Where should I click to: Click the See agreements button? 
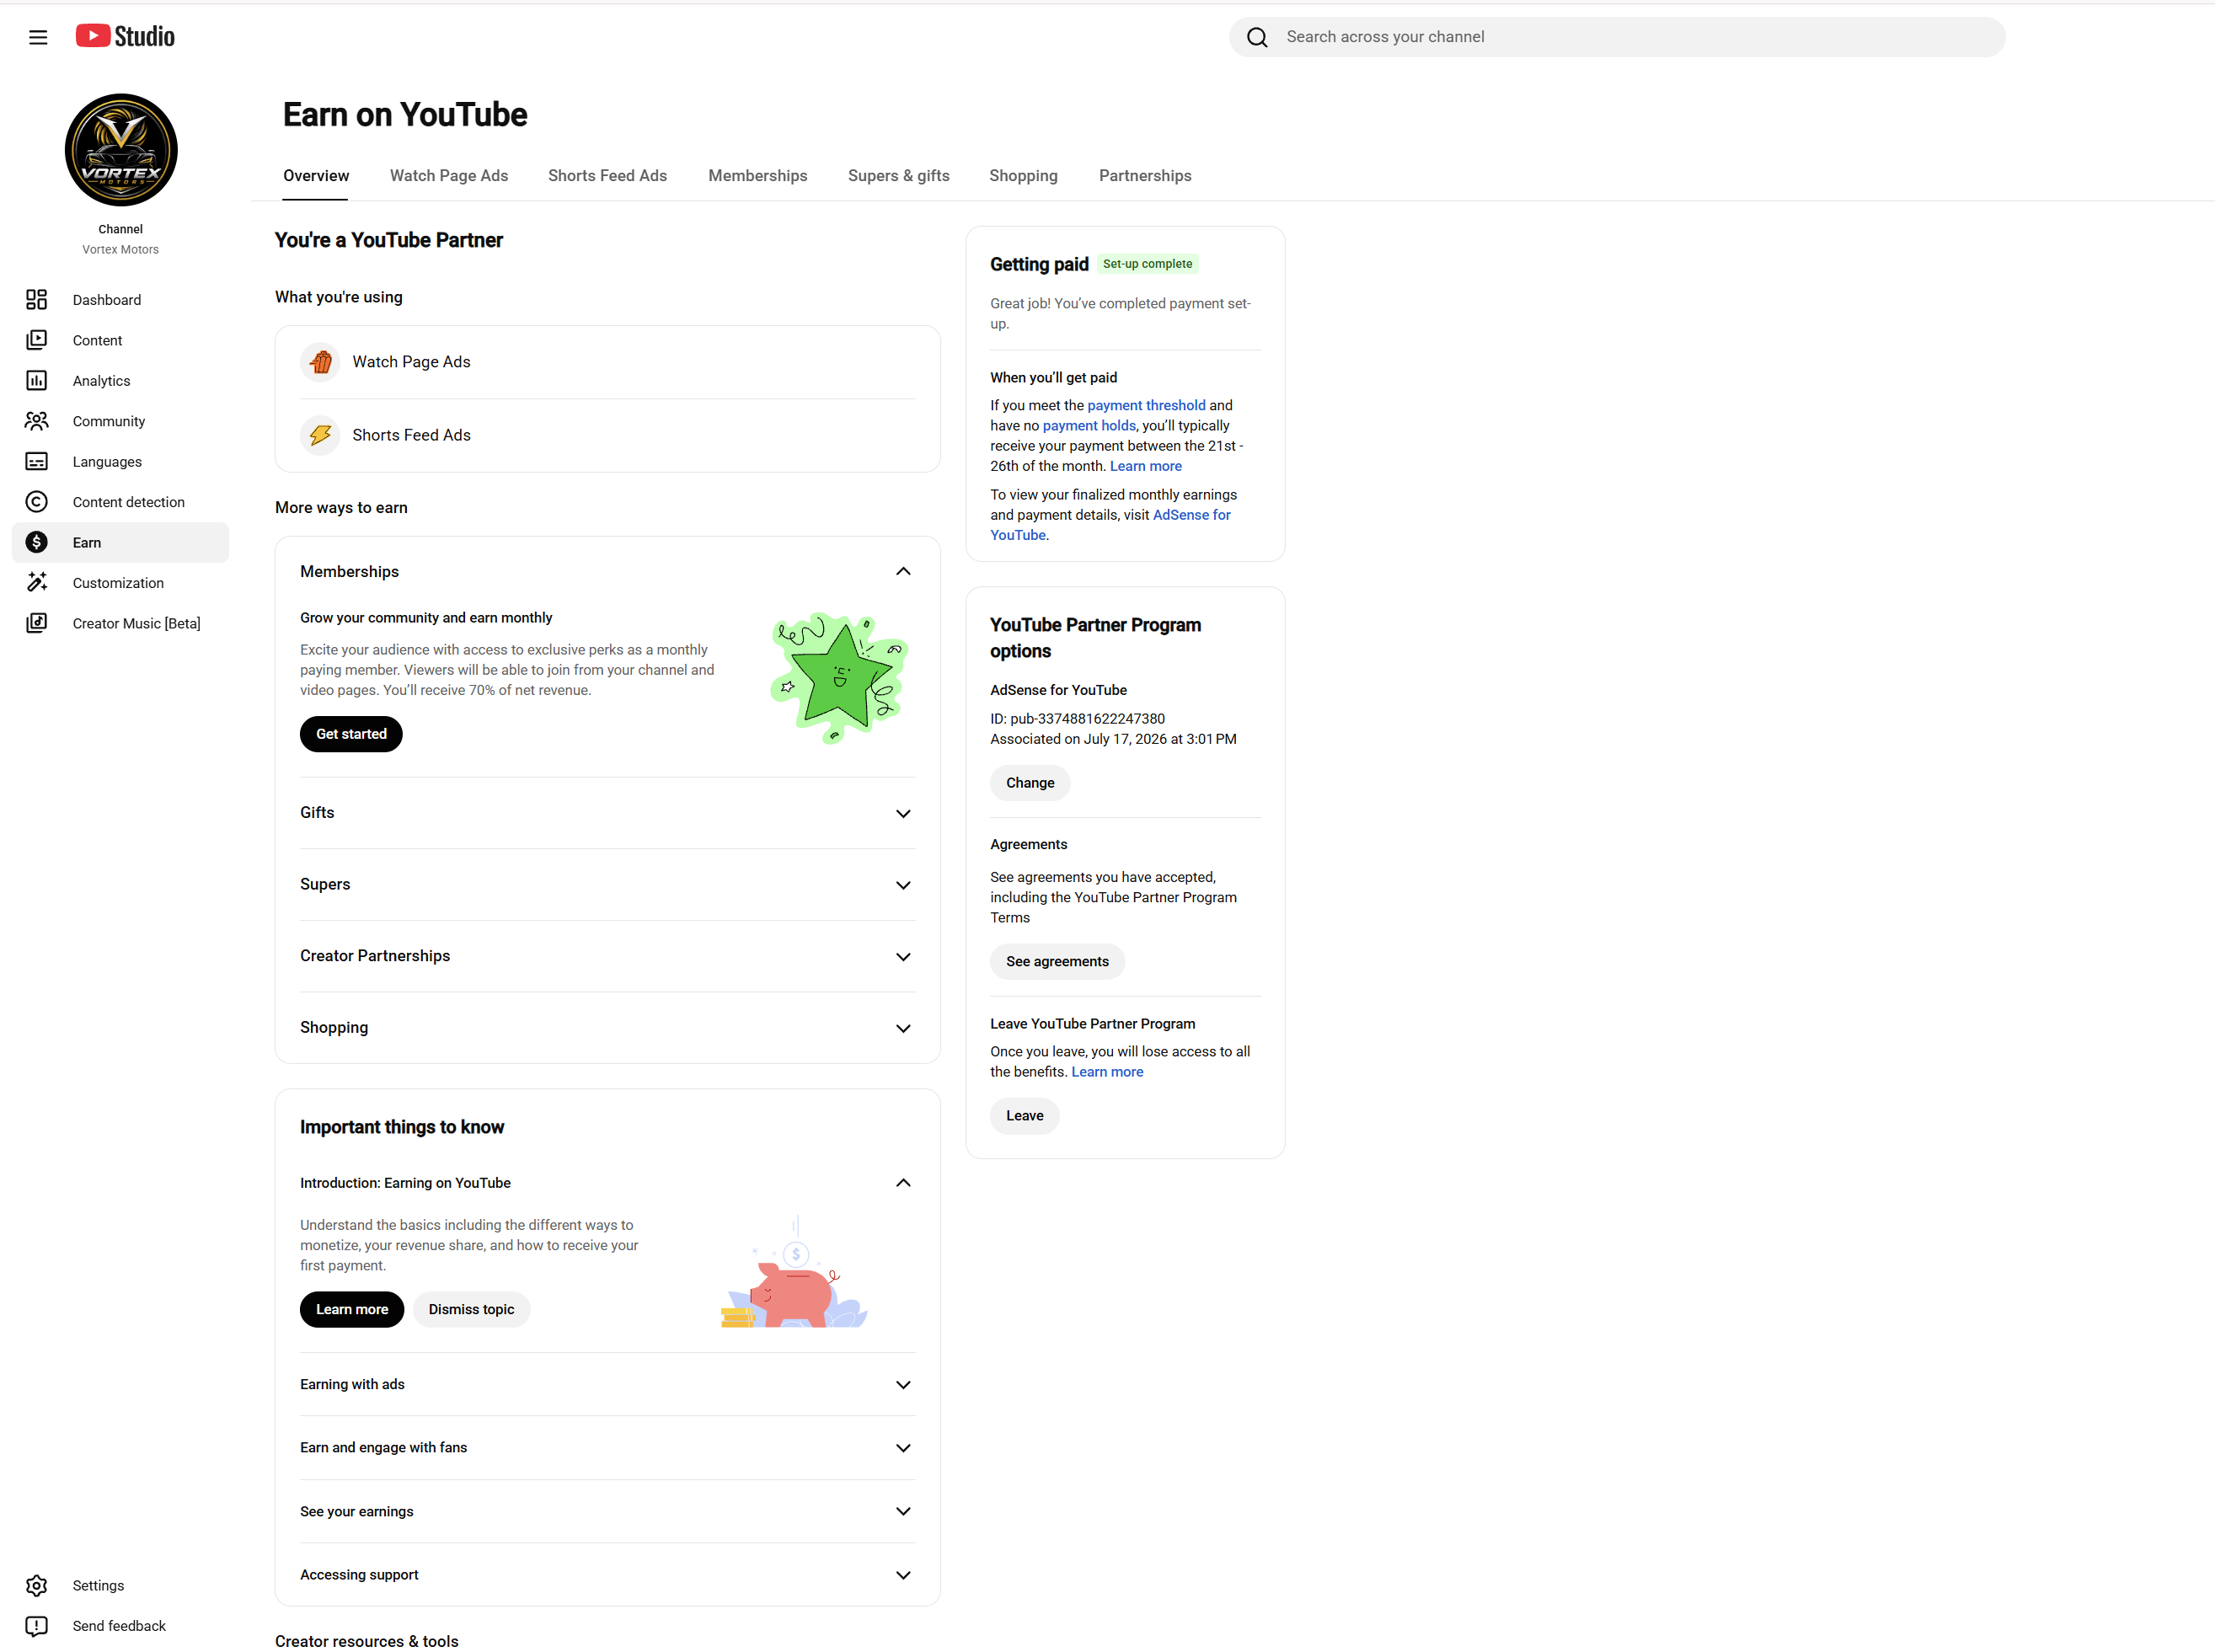click(x=1057, y=961)
